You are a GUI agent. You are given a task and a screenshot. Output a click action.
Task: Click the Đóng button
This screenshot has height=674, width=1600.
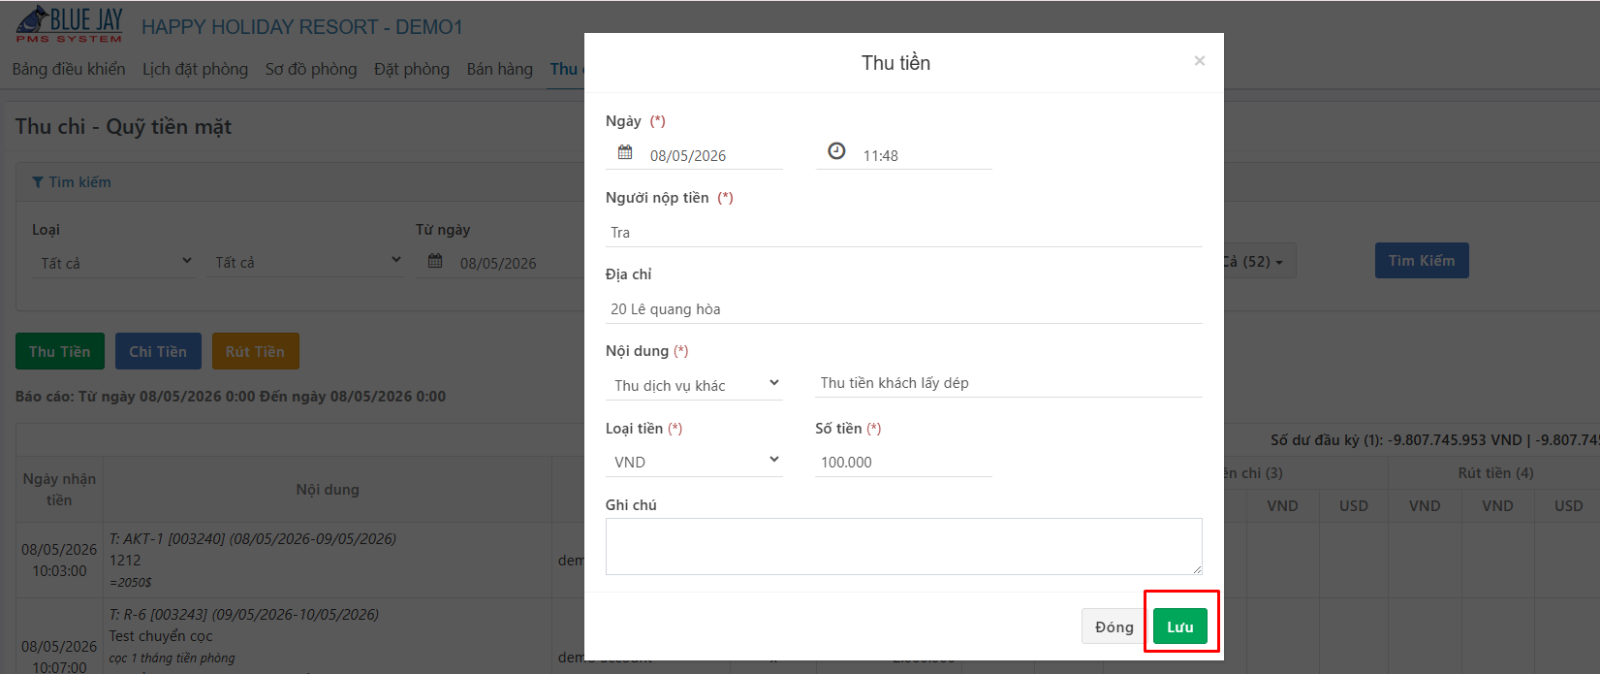(1114, 627)
